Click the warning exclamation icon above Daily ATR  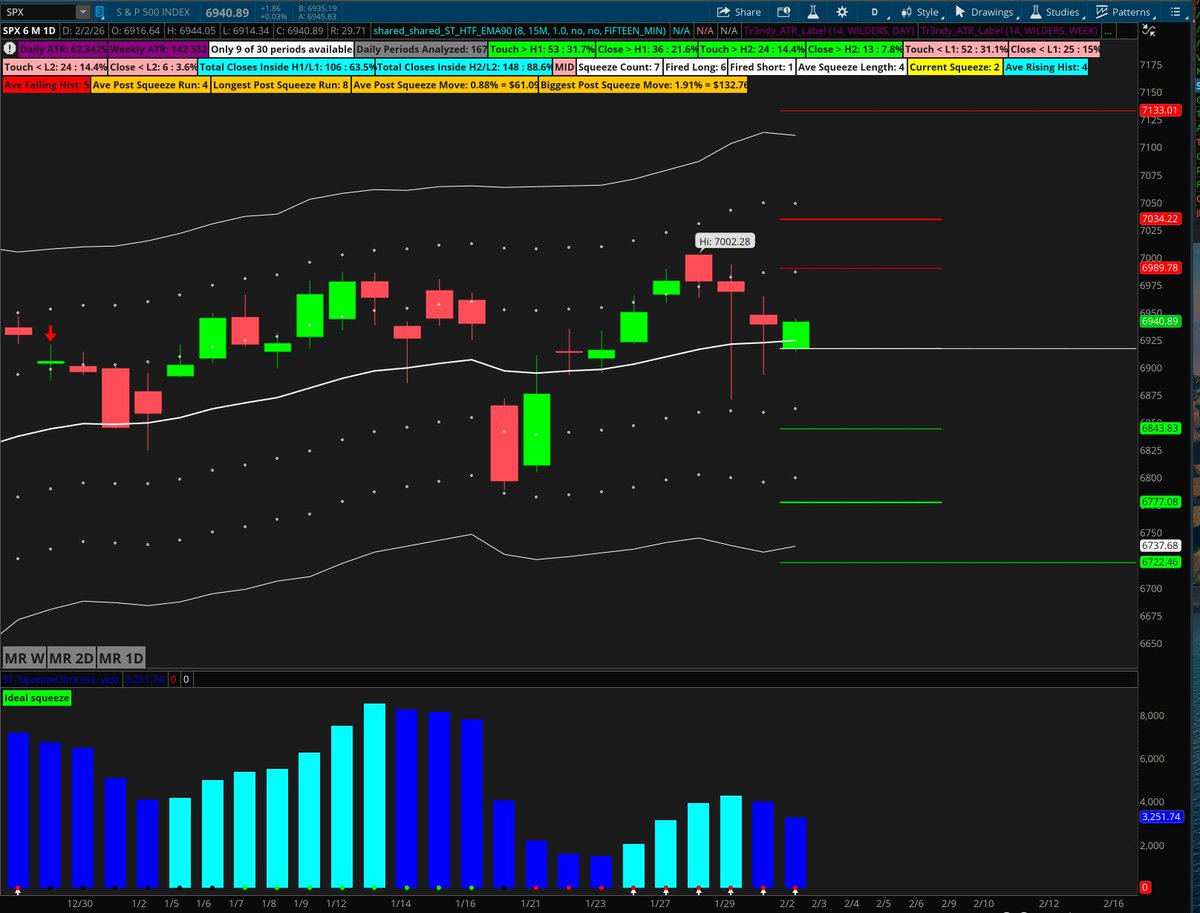click(x=9, y=47)
